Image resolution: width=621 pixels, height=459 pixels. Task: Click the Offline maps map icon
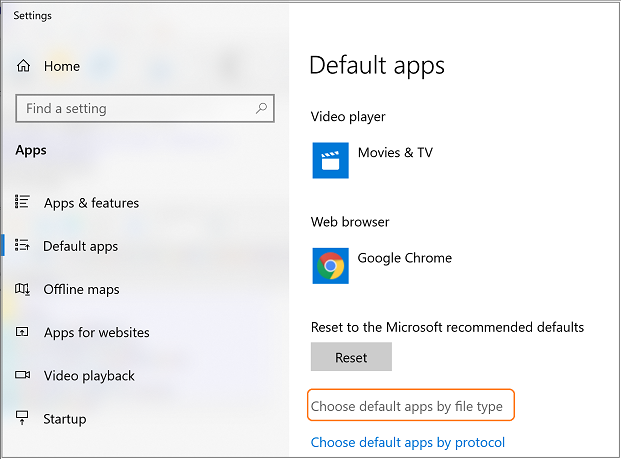(23, 289)
